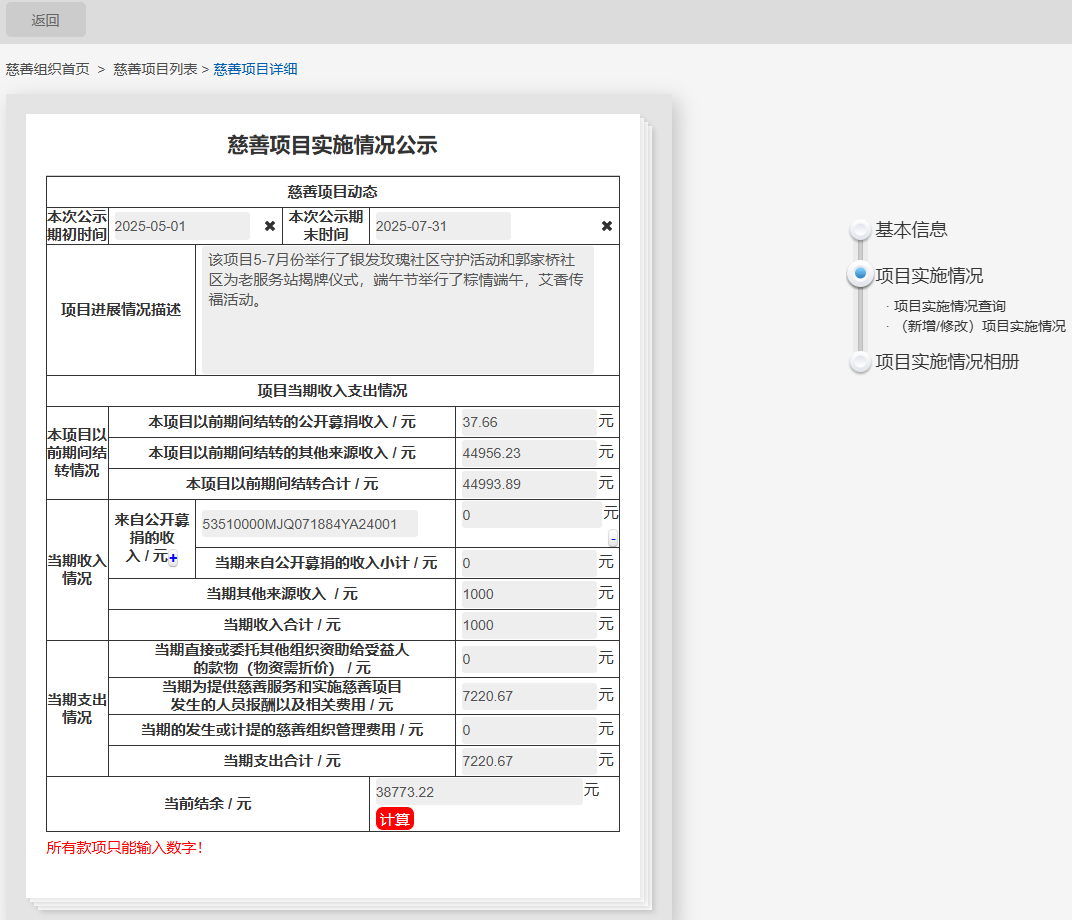Image resolution: width=1072 pixels, height=920 pixels.
Task: Click the project progress description text area
Action: tap(397, 310)
